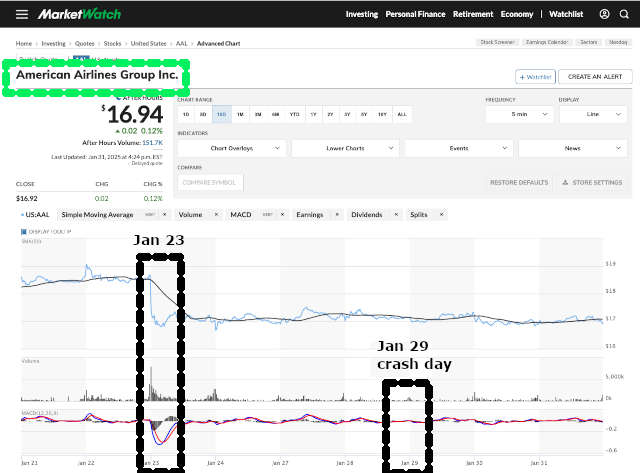The image size is (640, 473).
Task: Select YTD chart range
Action: pos(294,114)
